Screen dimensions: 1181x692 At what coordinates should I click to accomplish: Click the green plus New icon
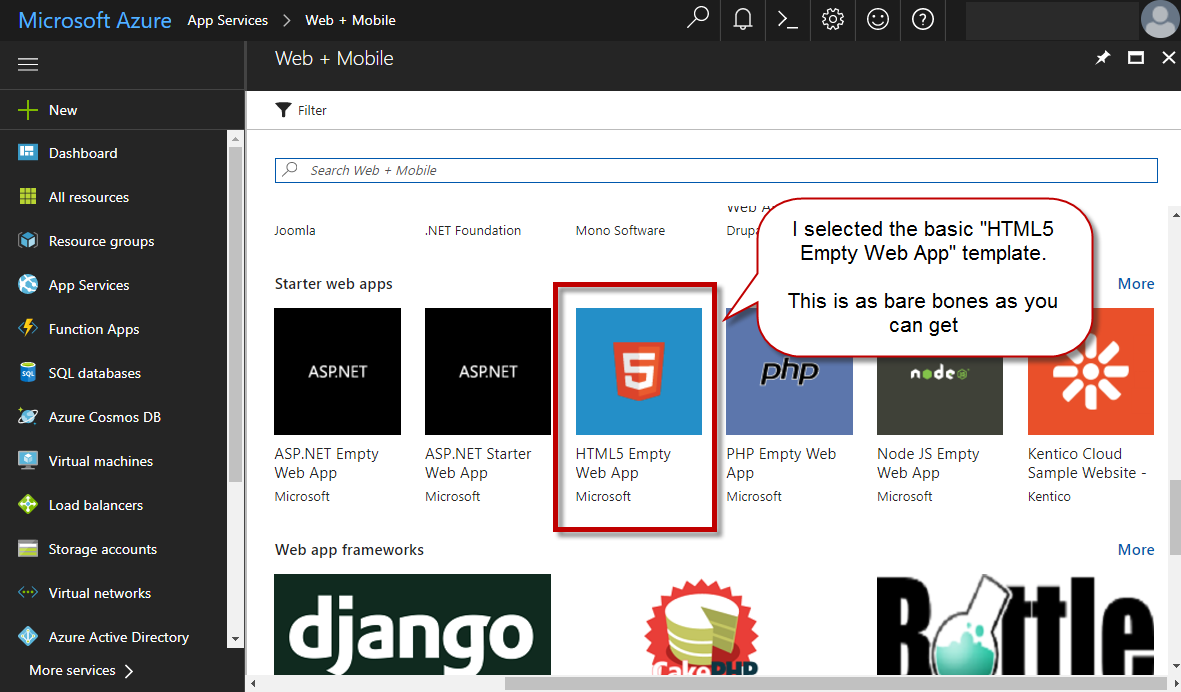(x=28, y=110)
